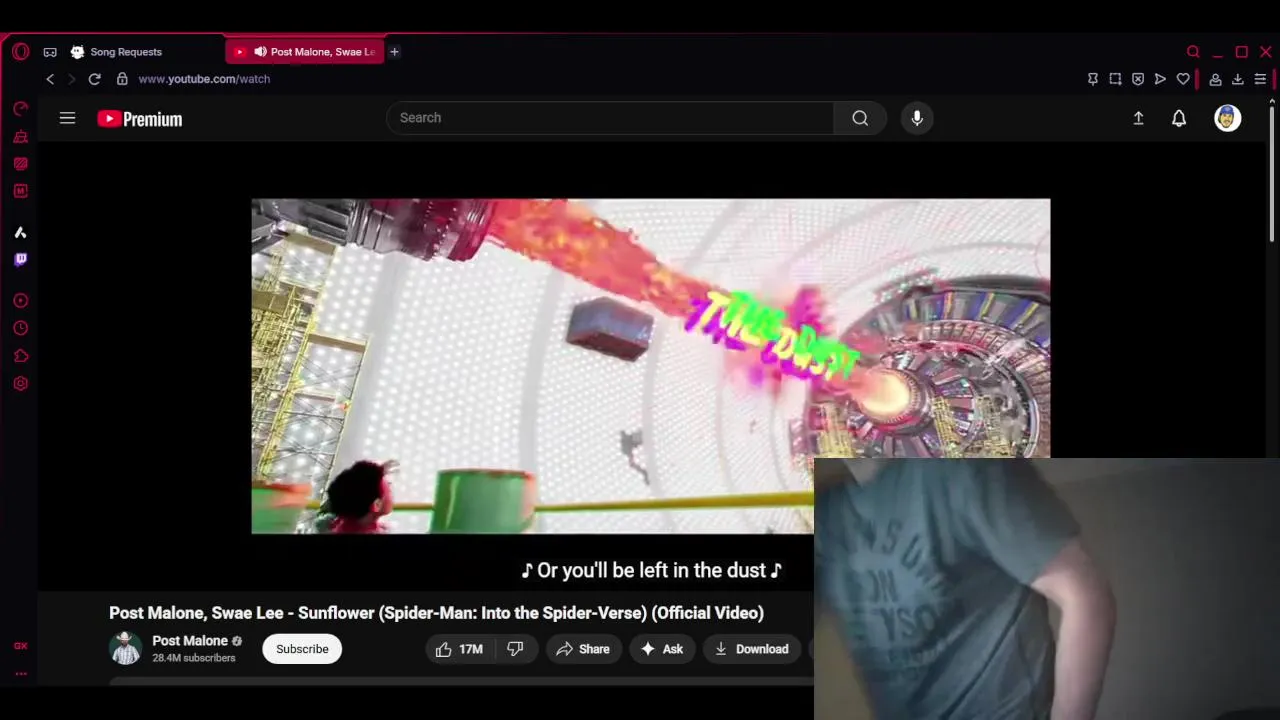Start voice search with microphone
Viewport: 1280px width, 720px height.
coord(917,118)
